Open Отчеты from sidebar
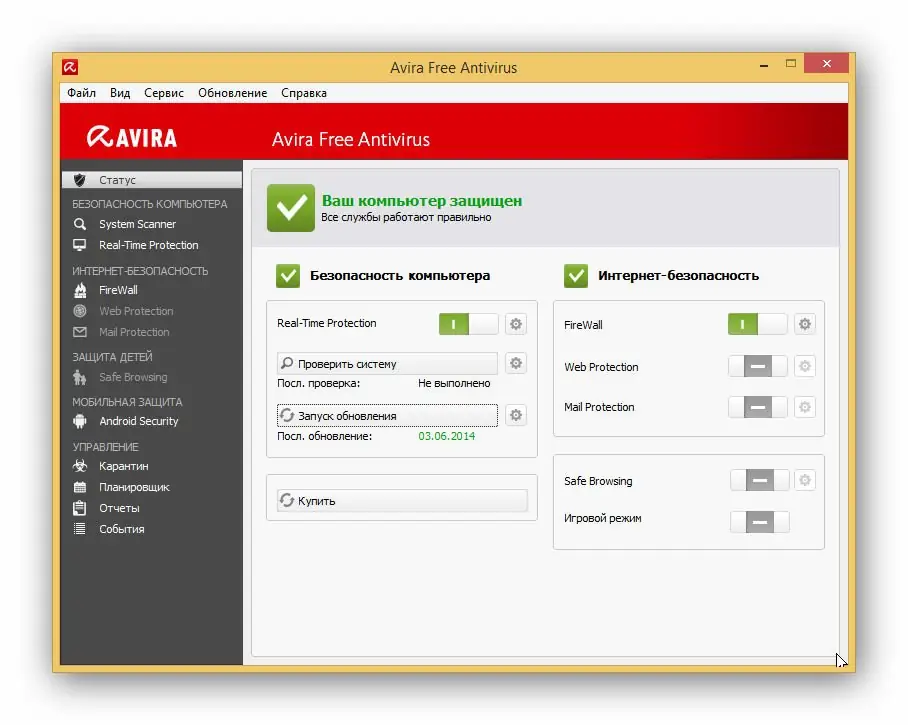This screenshot has height=725, width=908. coord(119,508)
